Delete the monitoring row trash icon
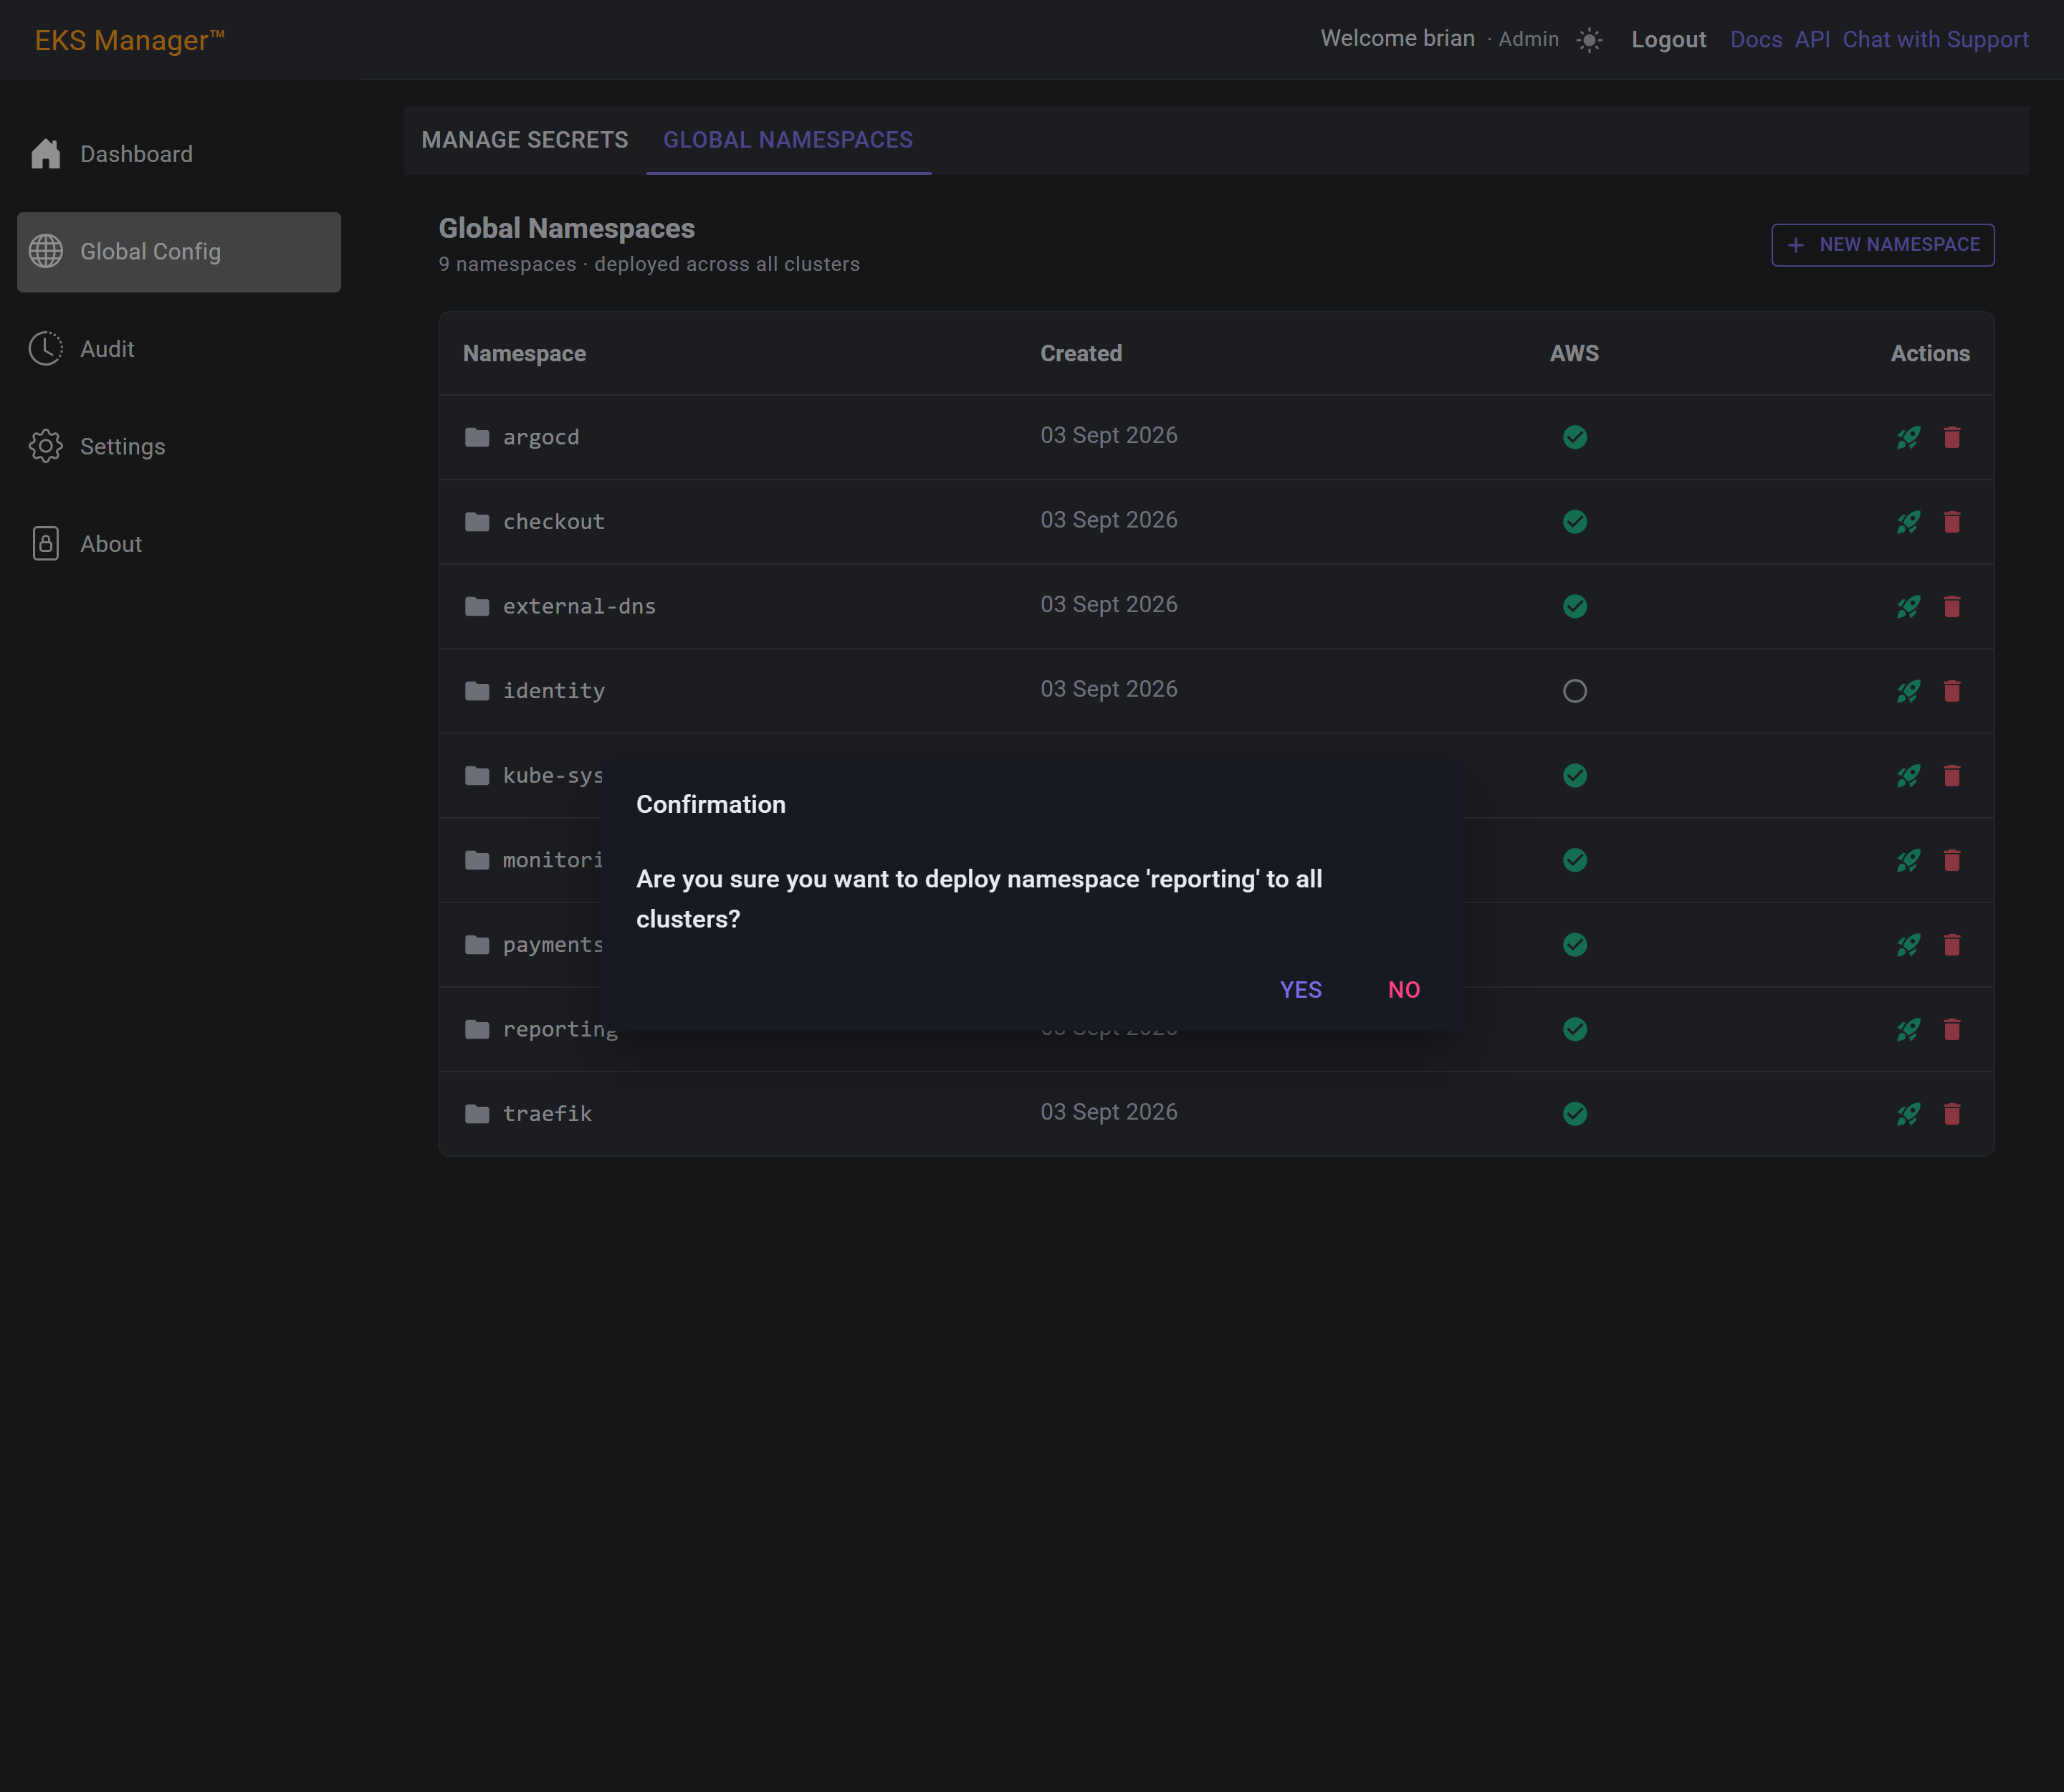 (1951, 860)
